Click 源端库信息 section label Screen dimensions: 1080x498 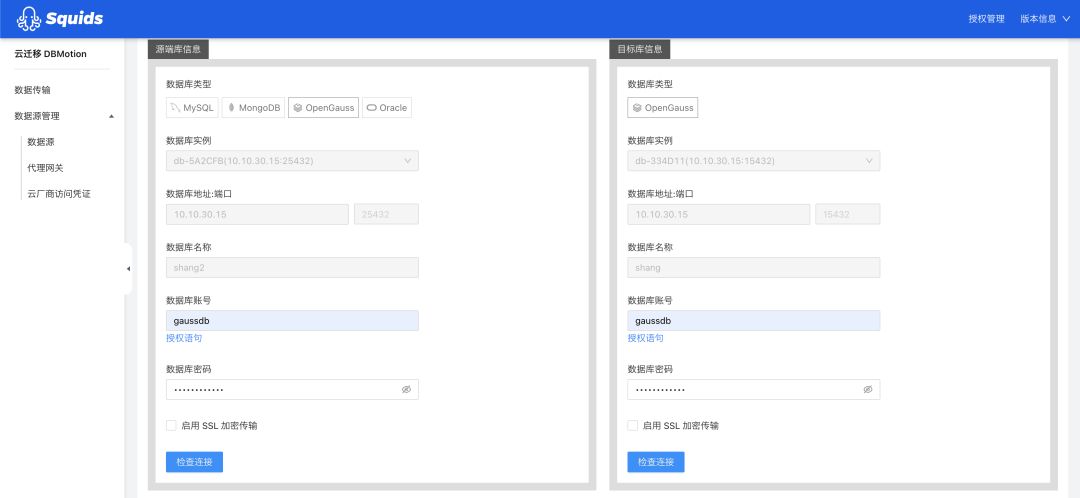click(x=178, y=50)
